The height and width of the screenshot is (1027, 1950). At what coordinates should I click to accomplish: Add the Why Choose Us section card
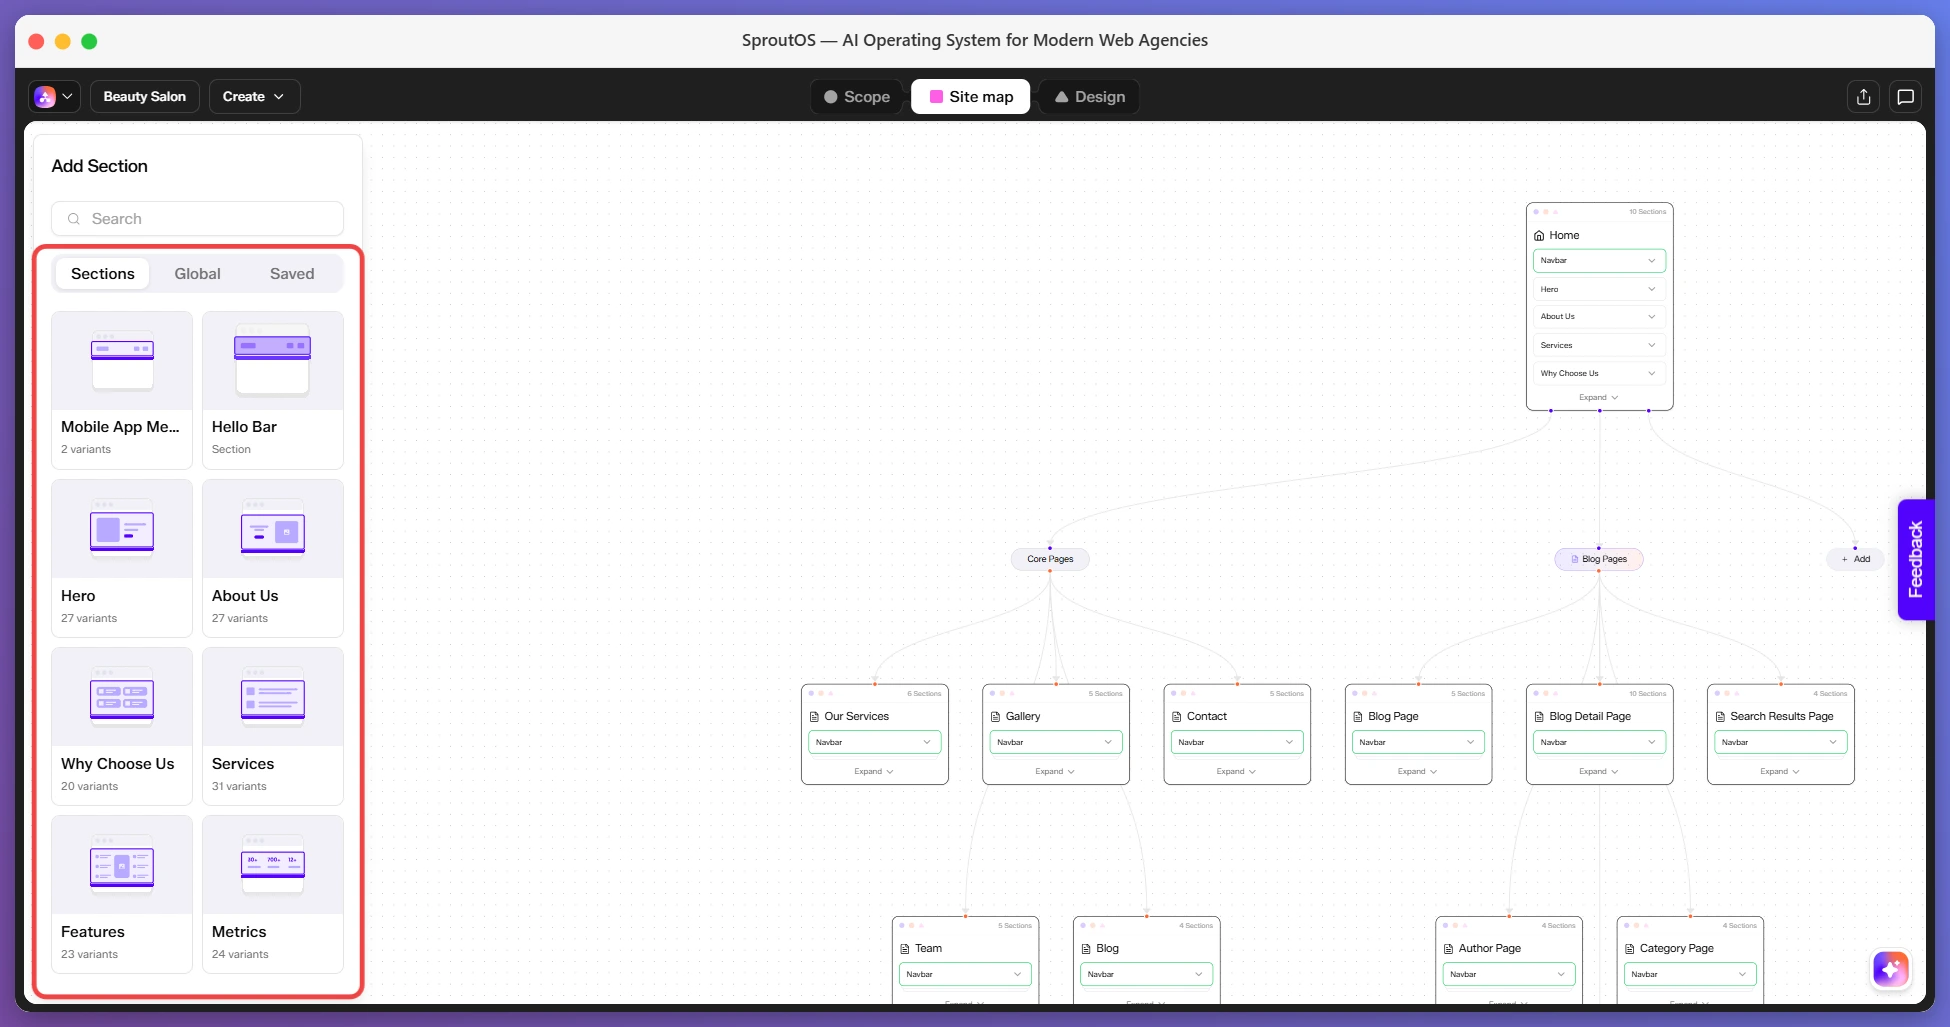point(122,726)
